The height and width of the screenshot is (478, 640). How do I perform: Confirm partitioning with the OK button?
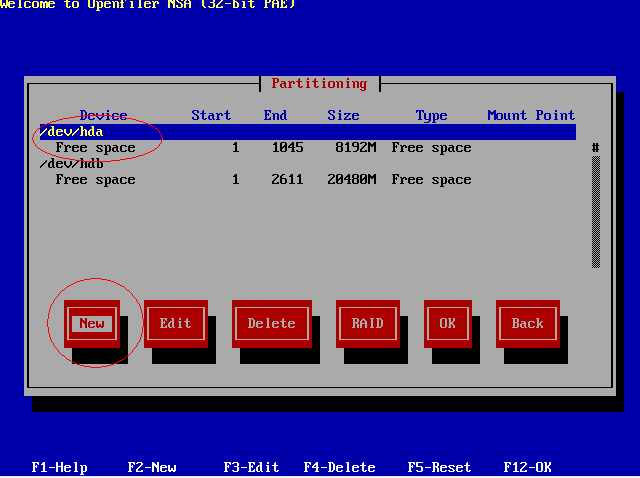point(448,323)
